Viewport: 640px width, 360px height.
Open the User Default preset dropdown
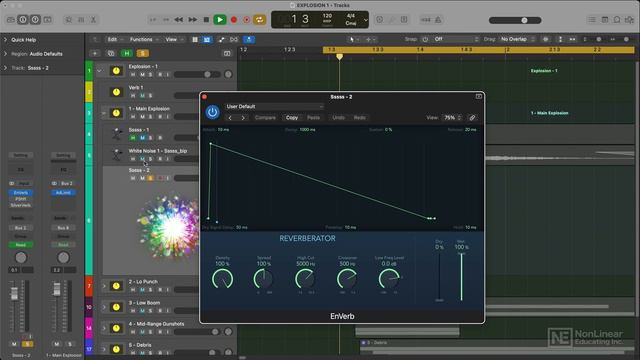(274, 107)
